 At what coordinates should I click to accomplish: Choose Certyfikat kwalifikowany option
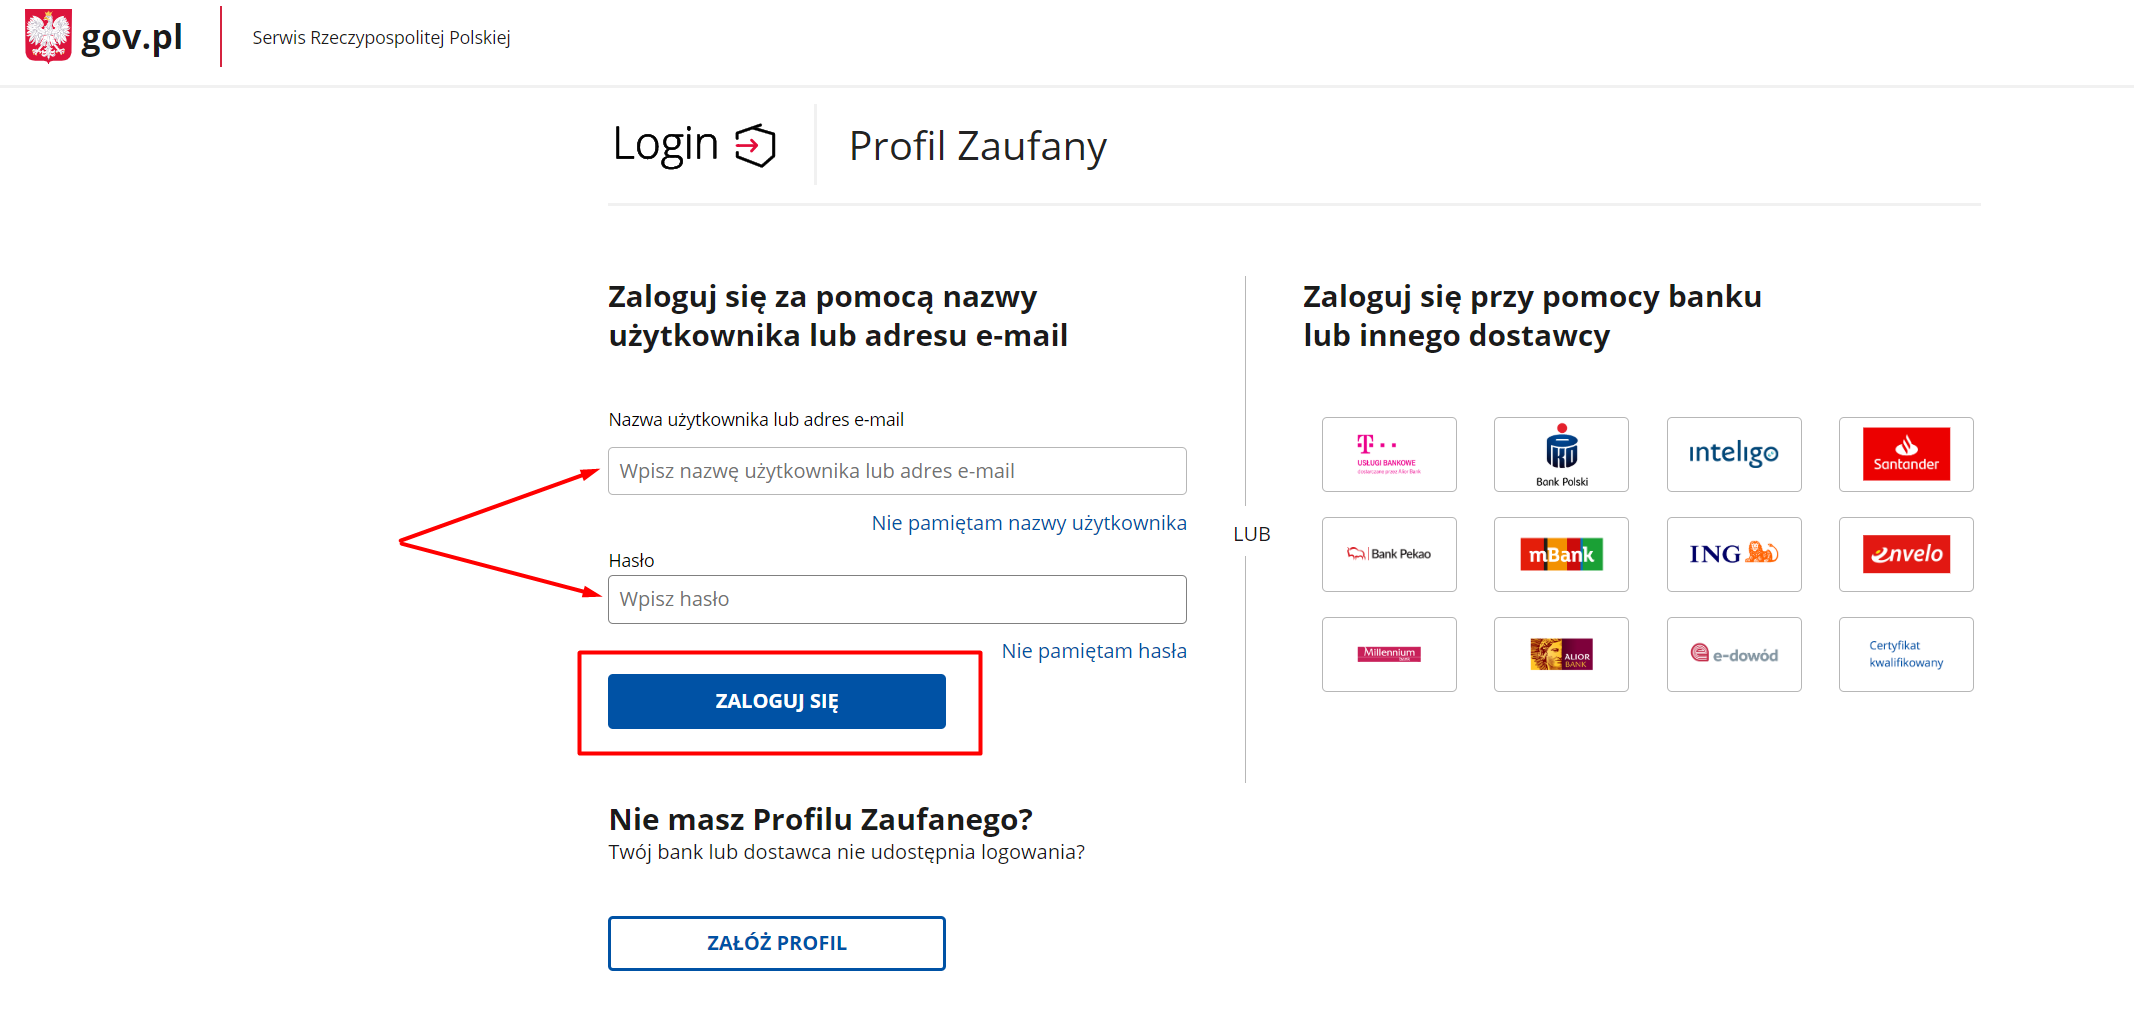coord(1905,654)
